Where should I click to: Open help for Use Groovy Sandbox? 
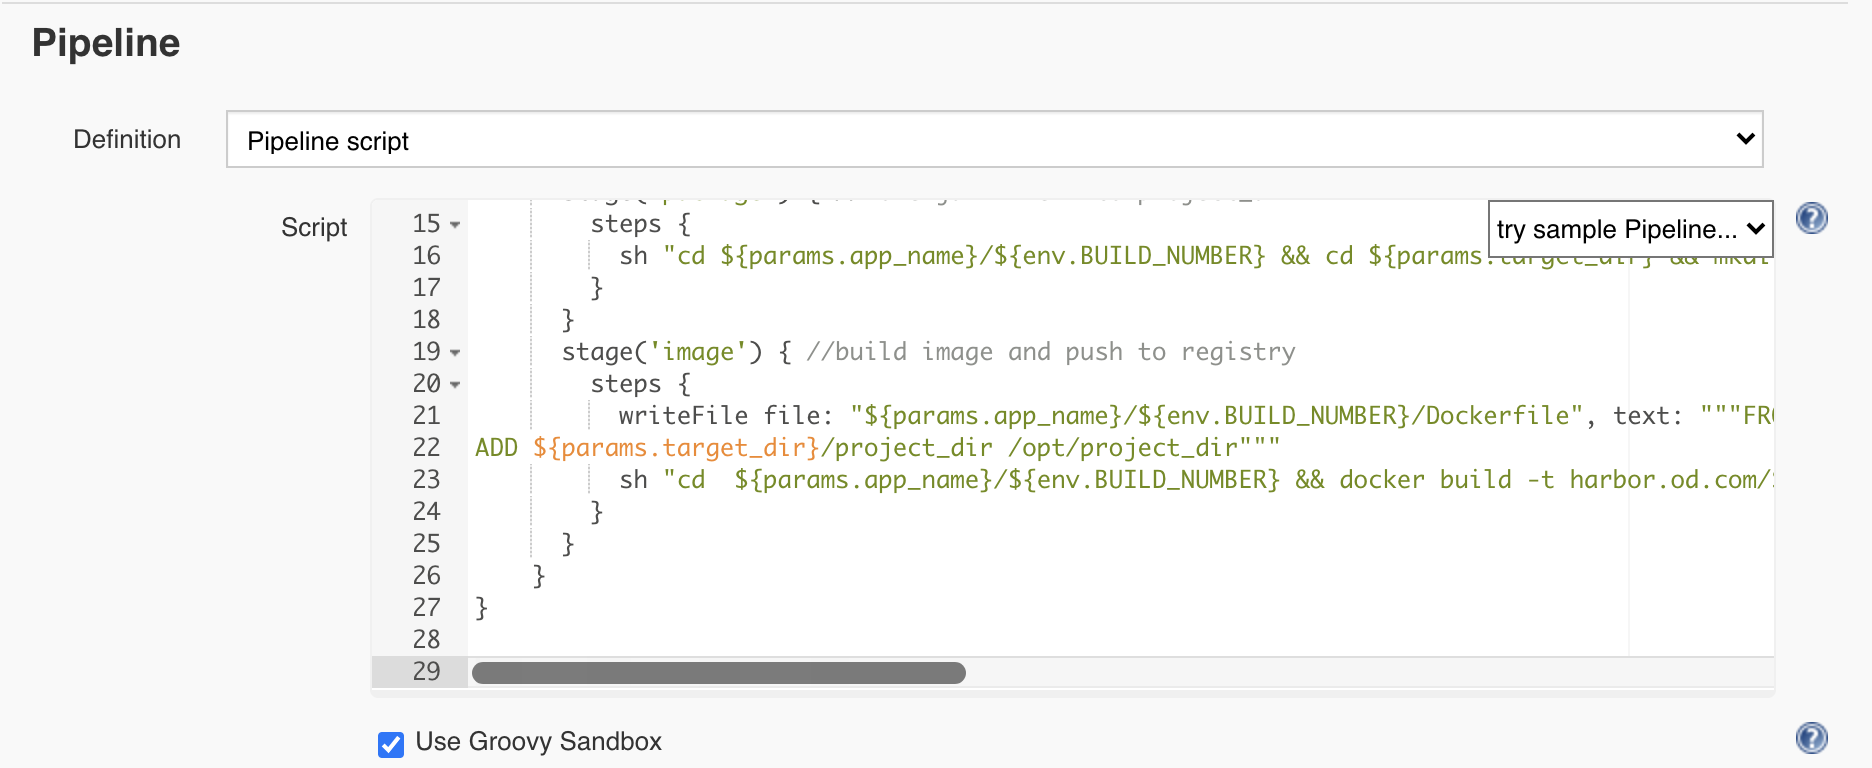(1811, 738)
